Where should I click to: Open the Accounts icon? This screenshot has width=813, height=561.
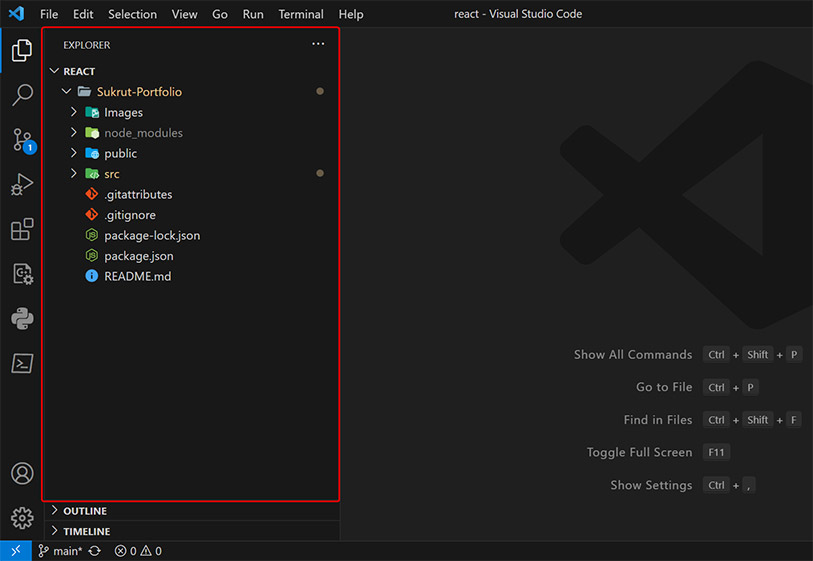pos(22,473)
